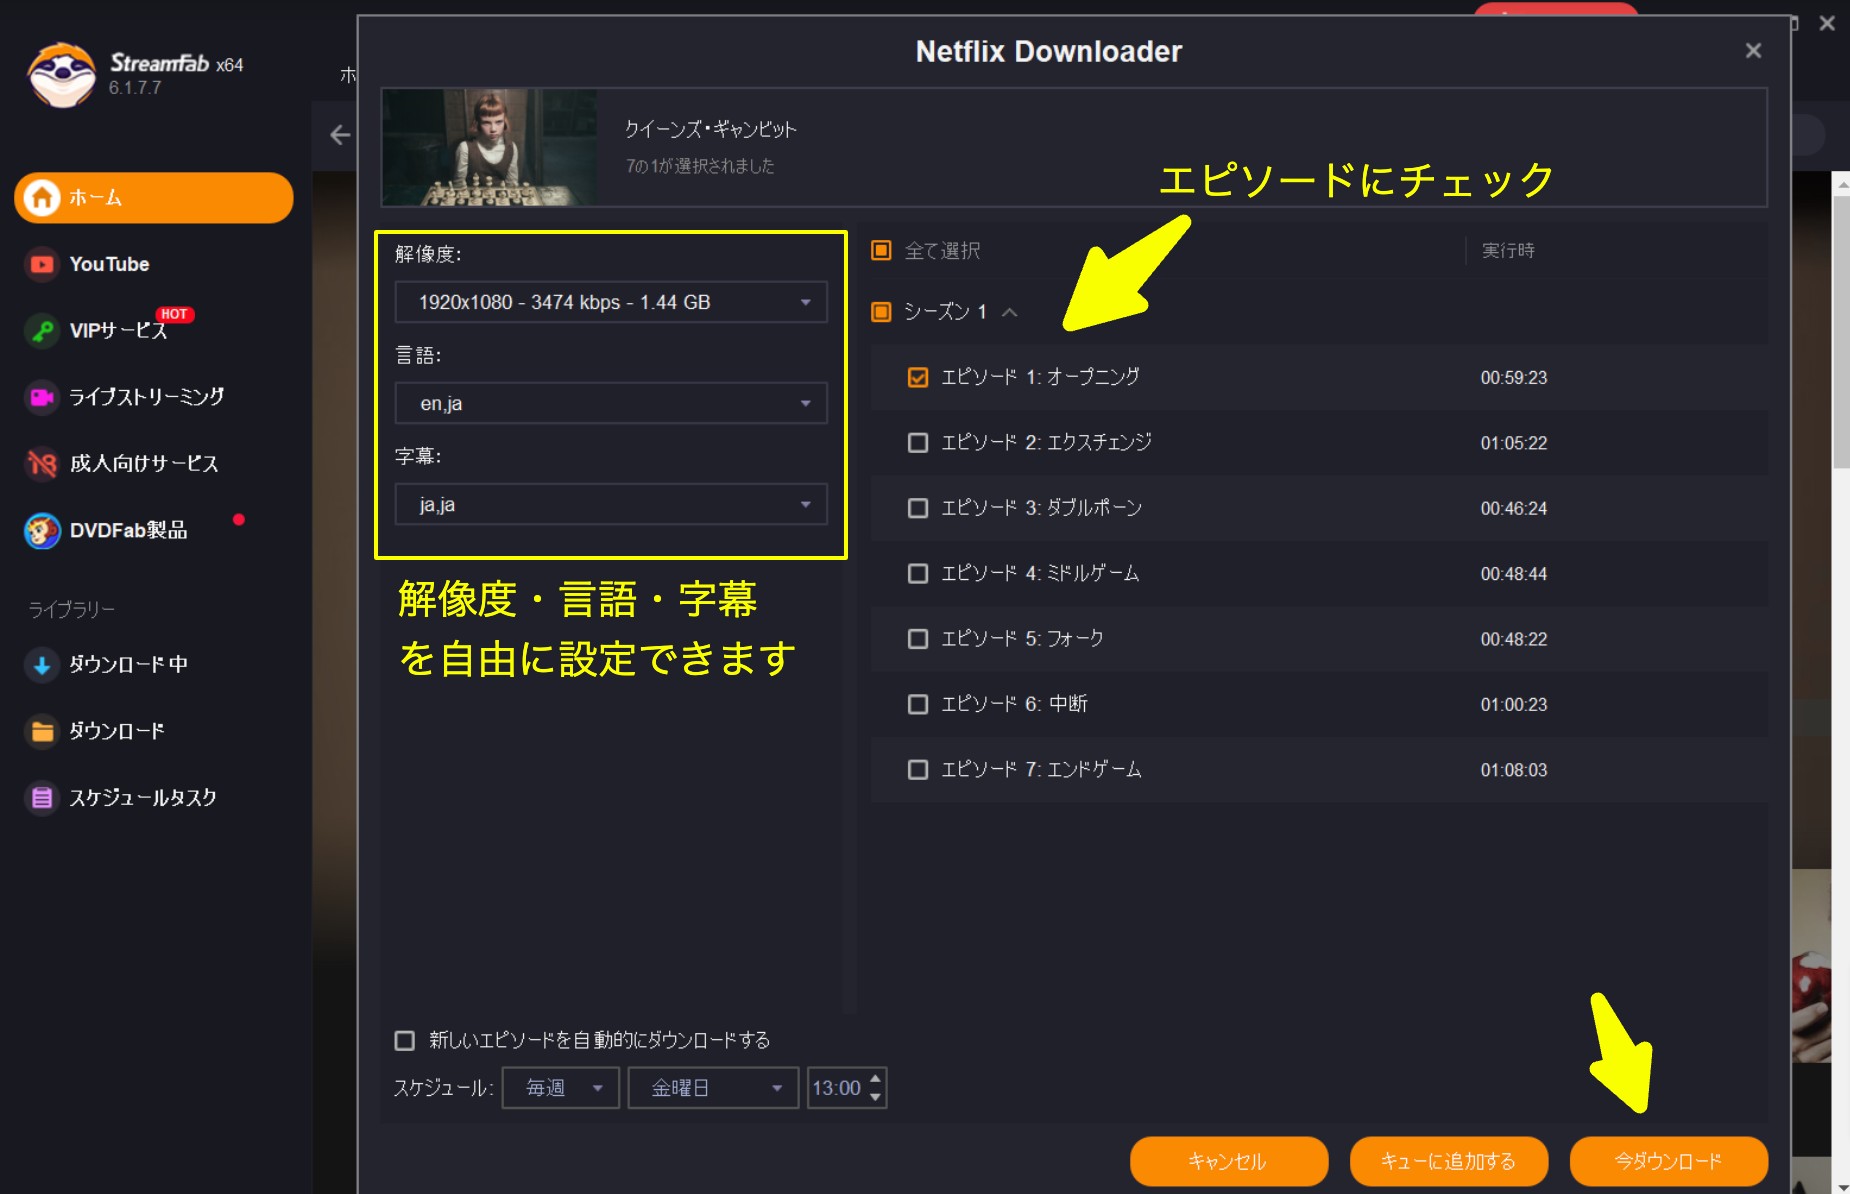1850x1194 pixels.
Task: Check エピソード 5: フォーク
Action: point(917,639)
